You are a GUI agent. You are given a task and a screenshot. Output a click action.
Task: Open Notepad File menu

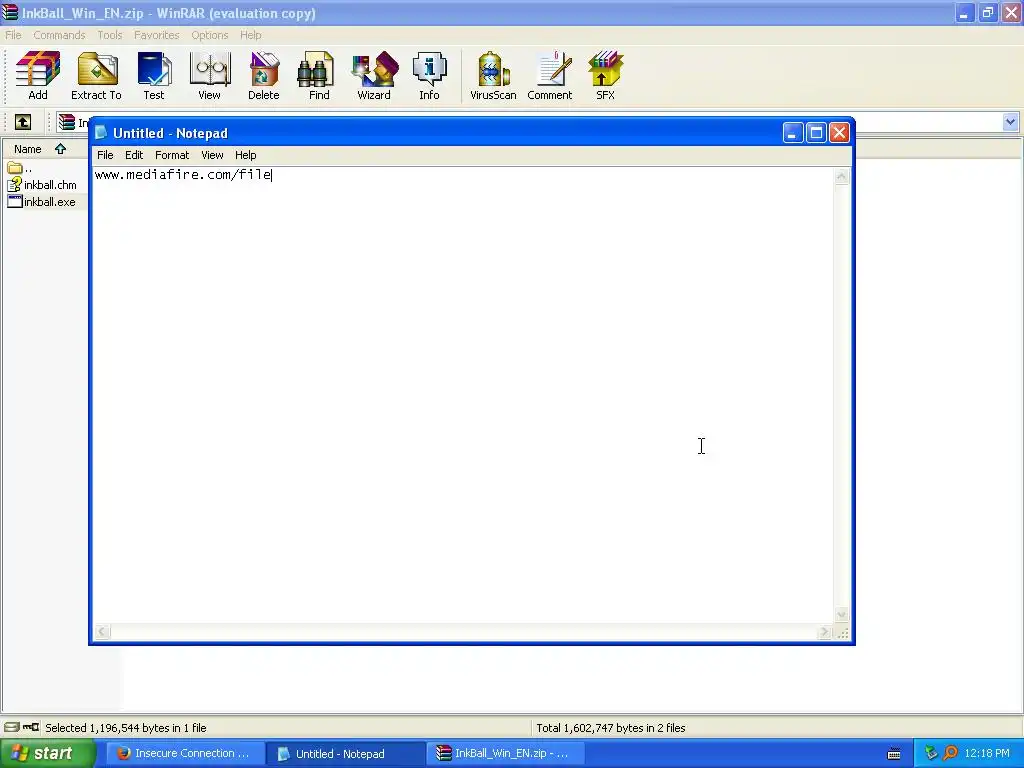coord(105,155)
